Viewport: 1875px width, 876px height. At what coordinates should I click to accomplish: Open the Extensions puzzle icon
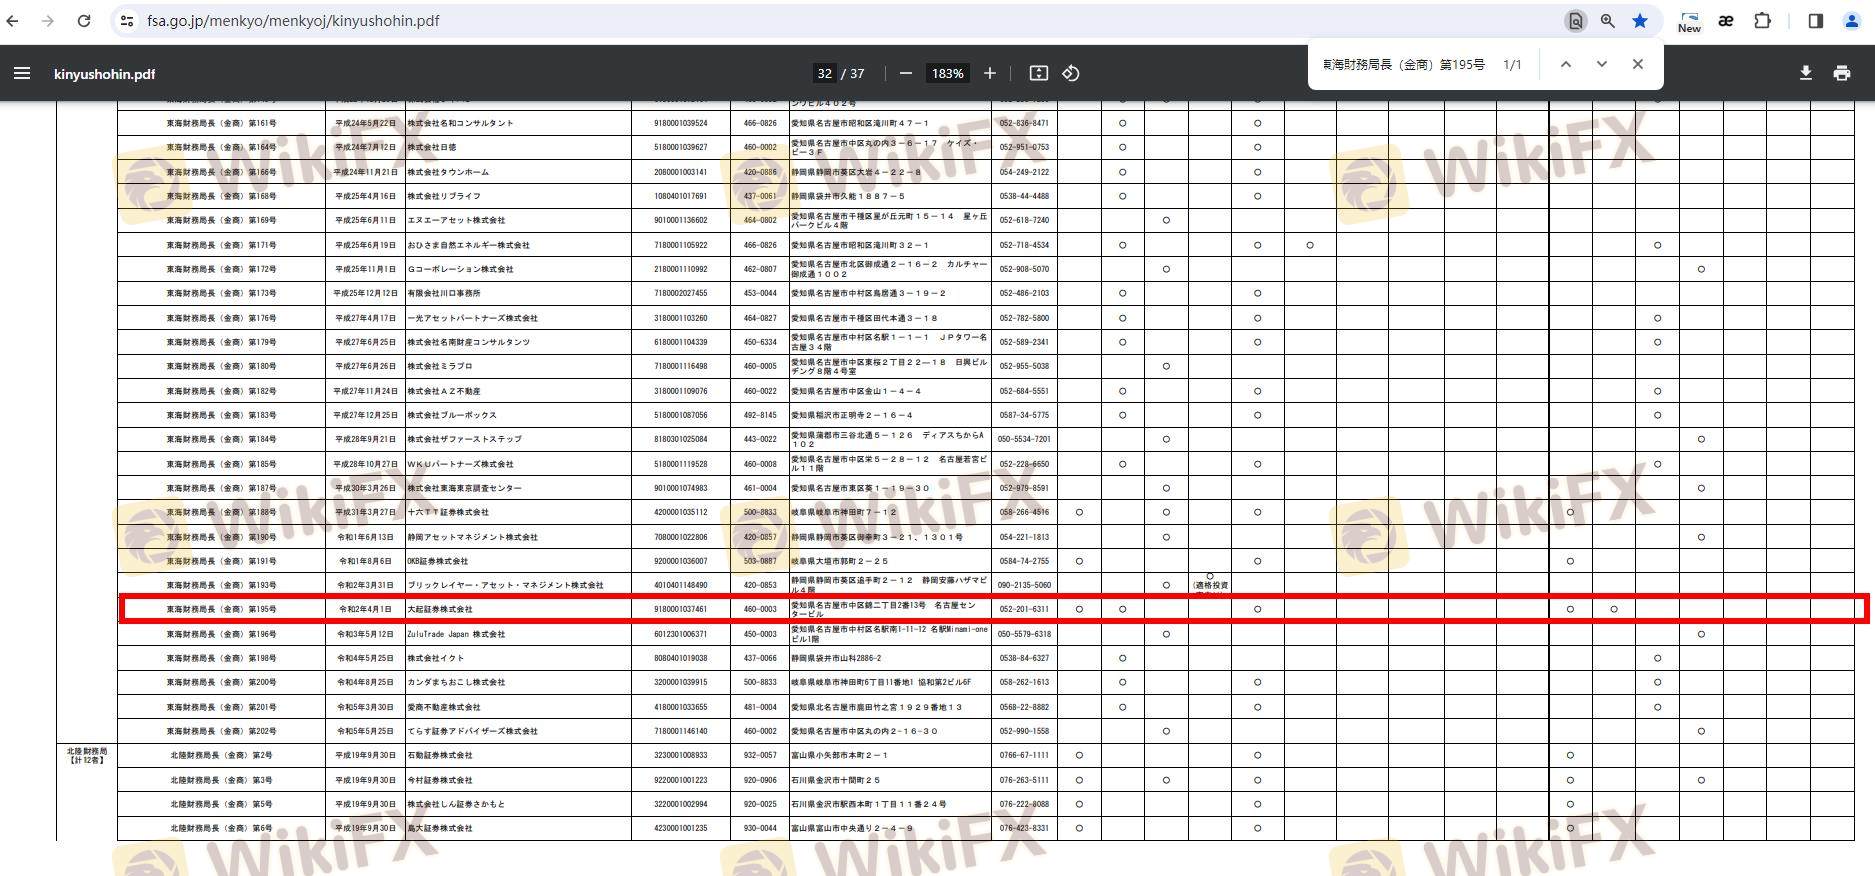[x=1763, y=21]
